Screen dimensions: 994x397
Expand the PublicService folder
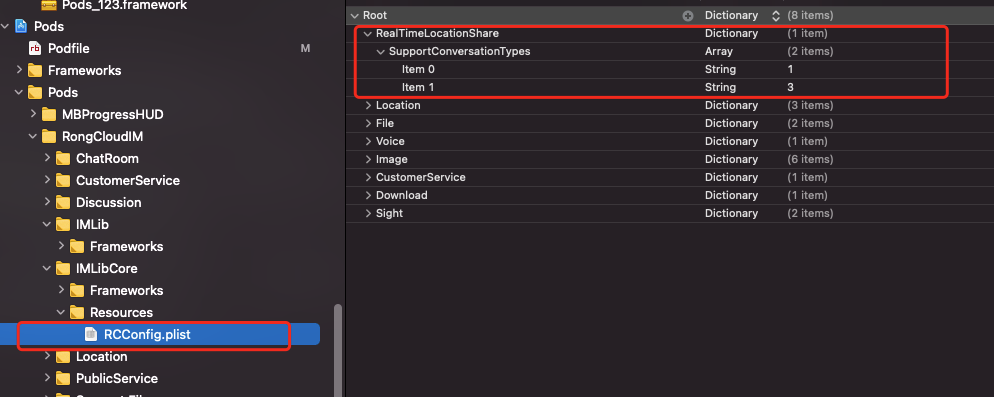click(48, 379)
